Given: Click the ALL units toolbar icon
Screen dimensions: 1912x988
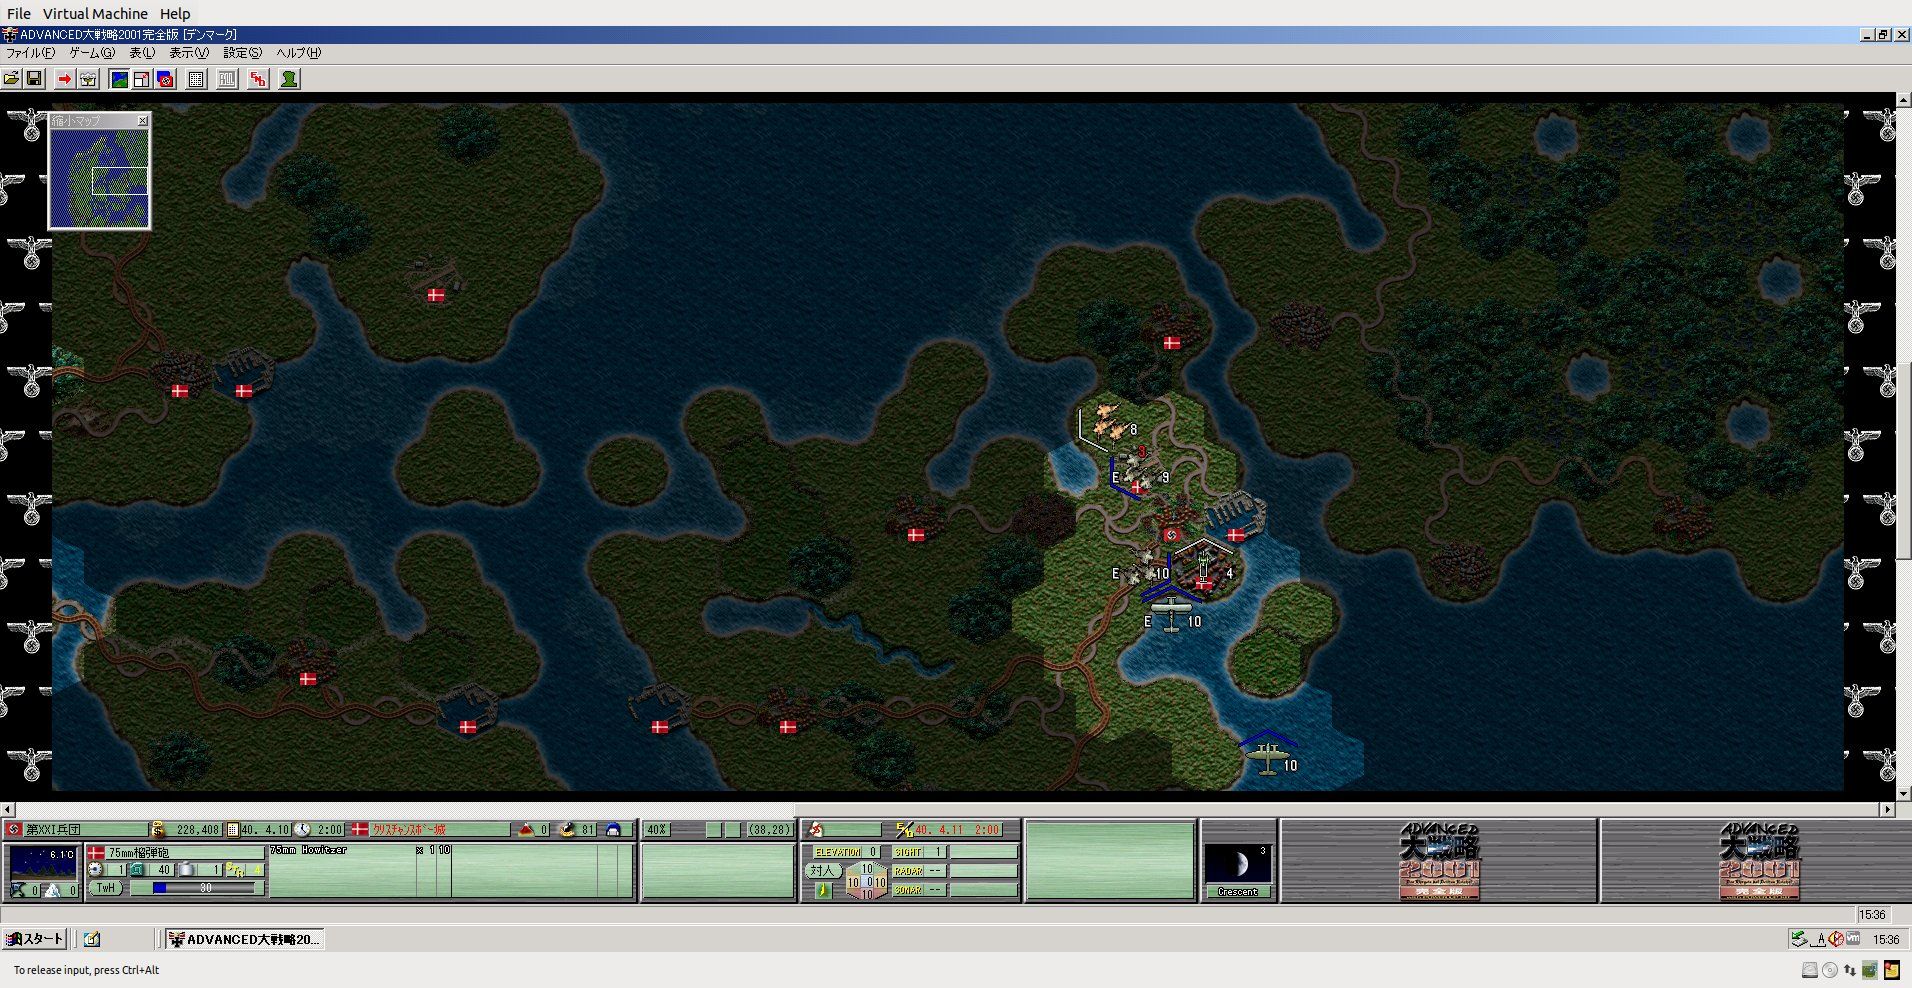Looking at the screenshot, I should pos(228,79).
